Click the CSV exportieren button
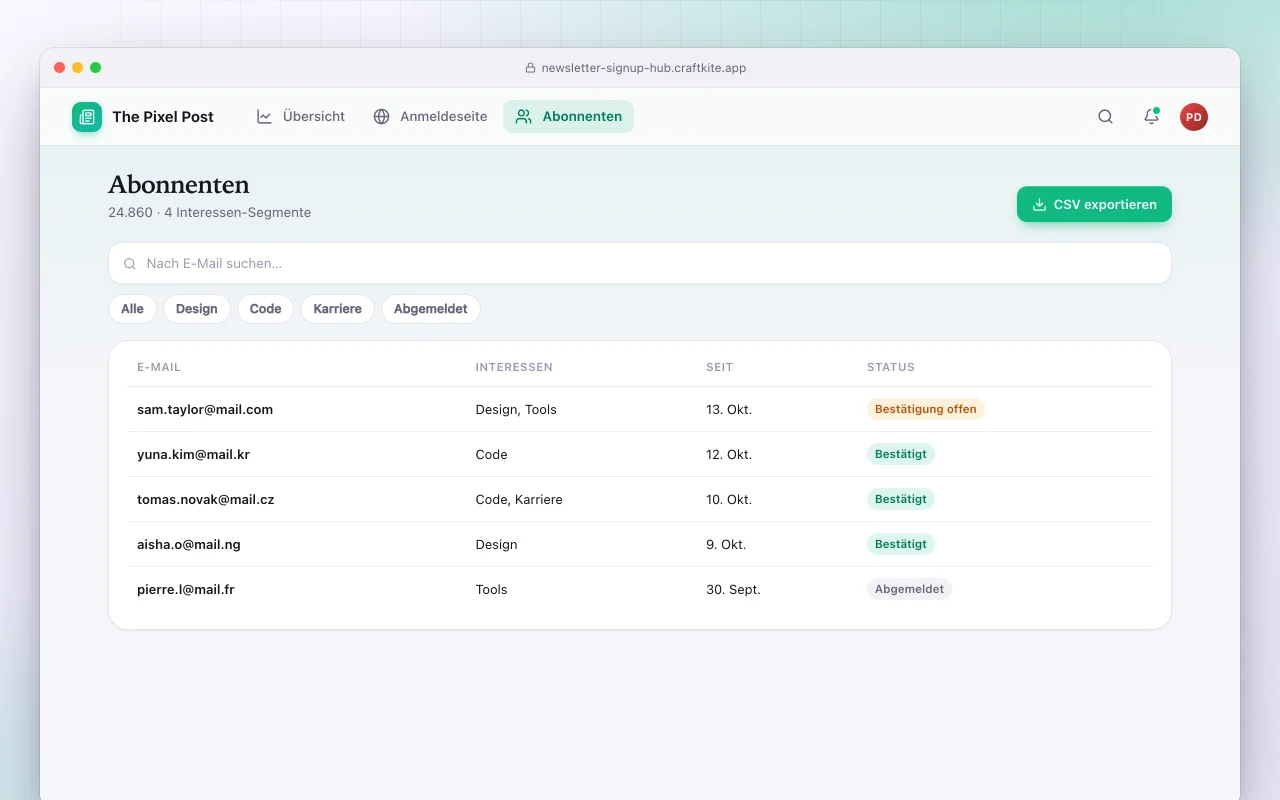Viewport: 1280px width, 800px height. pos(1094,204)
